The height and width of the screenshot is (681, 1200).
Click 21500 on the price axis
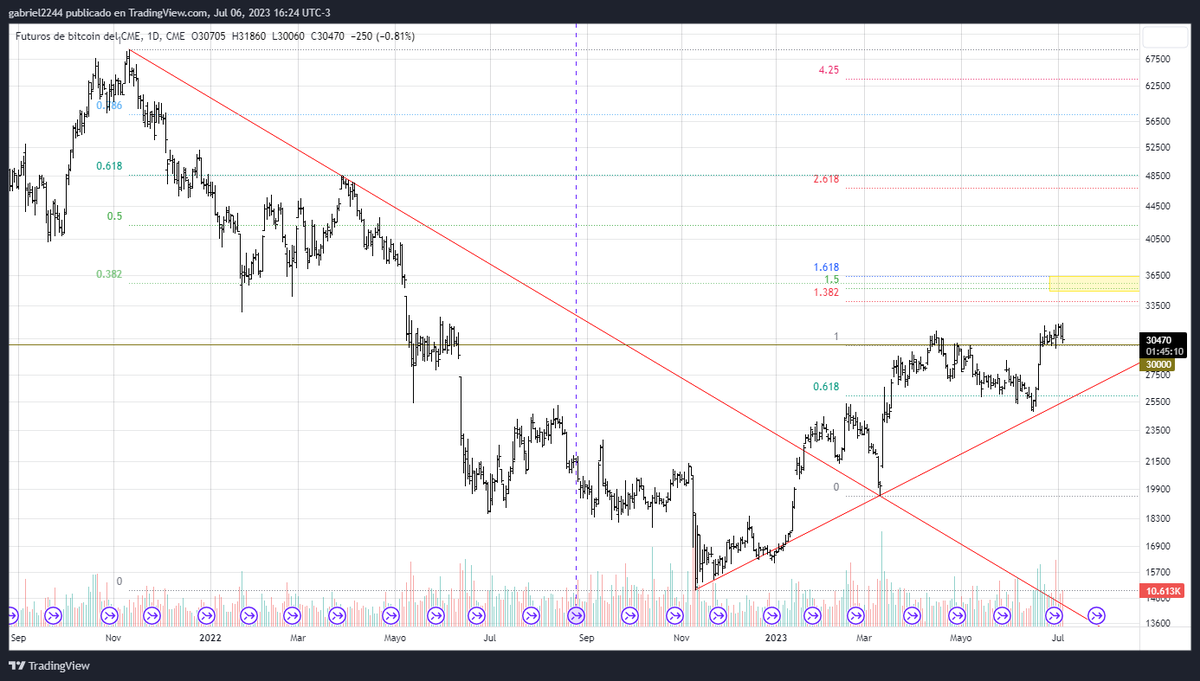[x=1160, y=462]
